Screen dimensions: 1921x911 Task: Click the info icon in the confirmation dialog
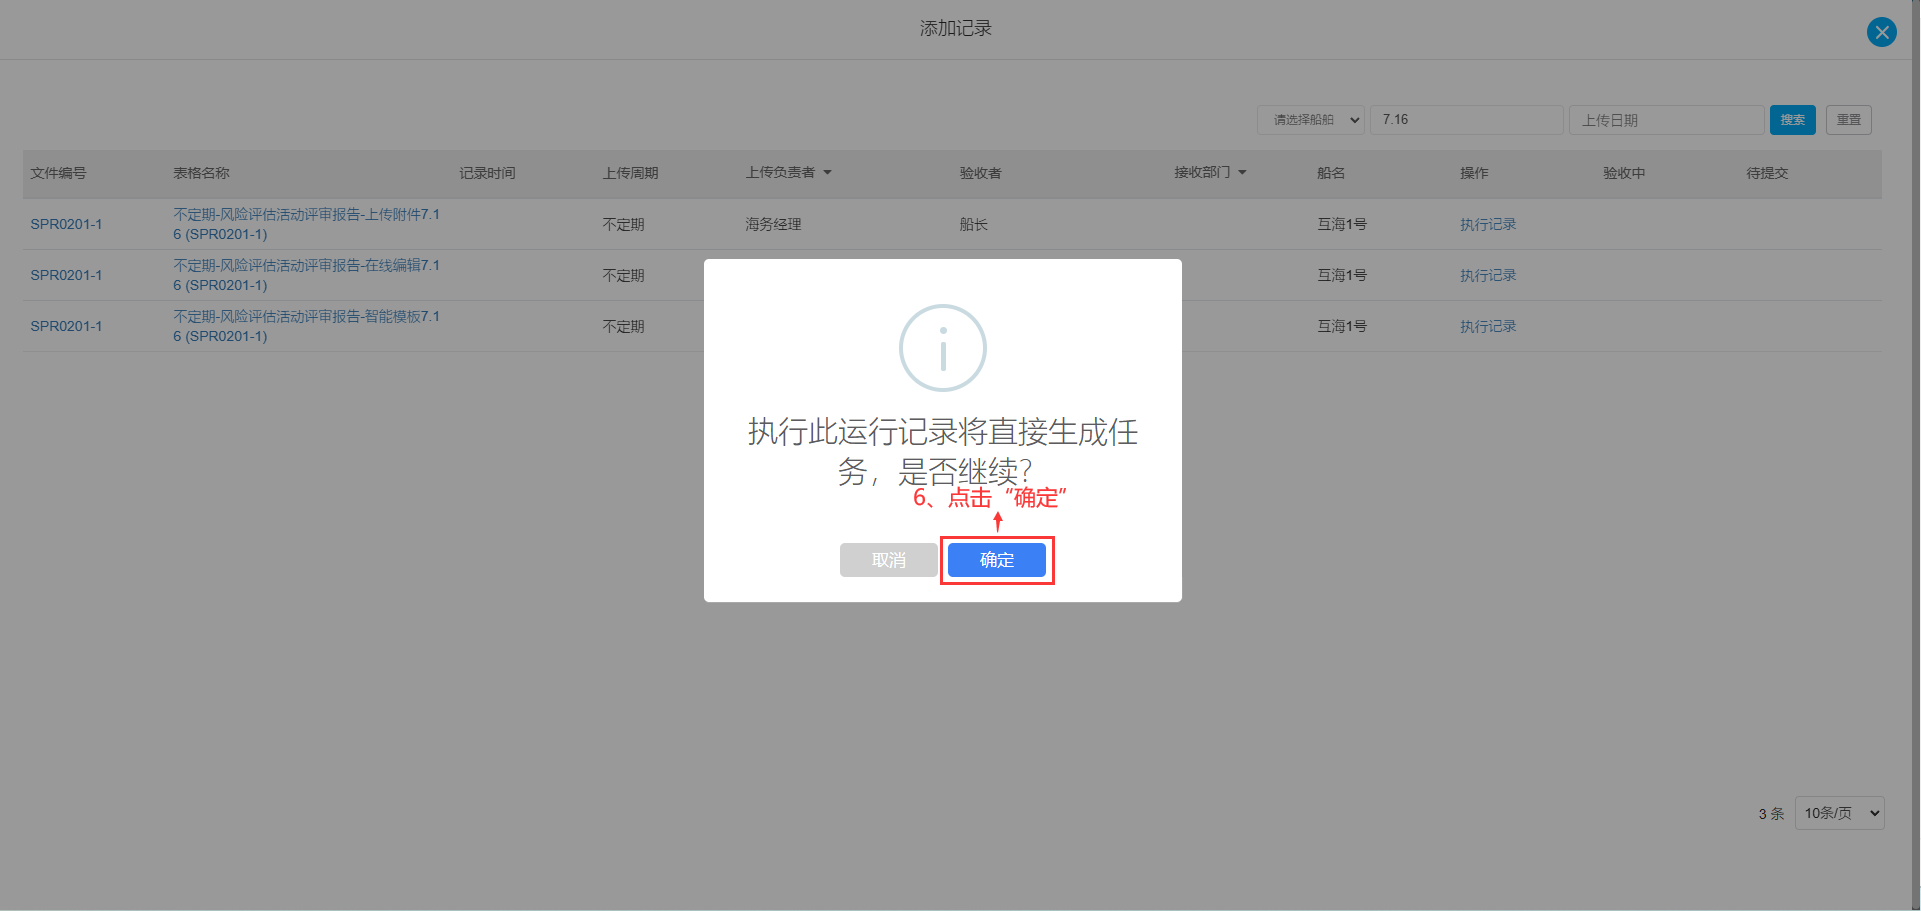[942, 348]
